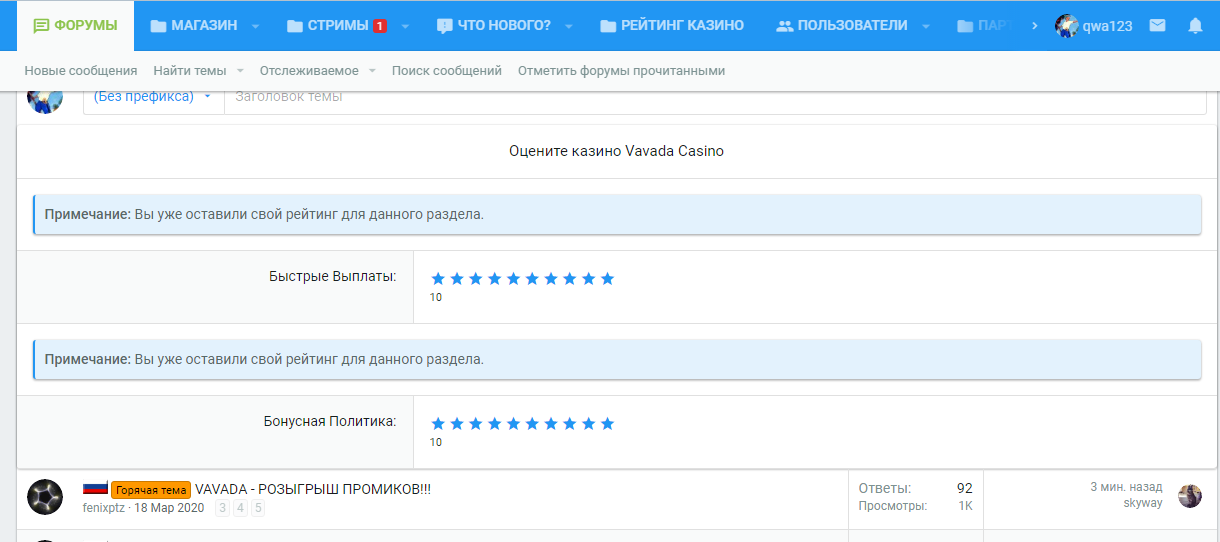Open fenixptz thread starter avatar
Image resolution: width=1220 pixels, height=542 pixels.
click(45, 497)
